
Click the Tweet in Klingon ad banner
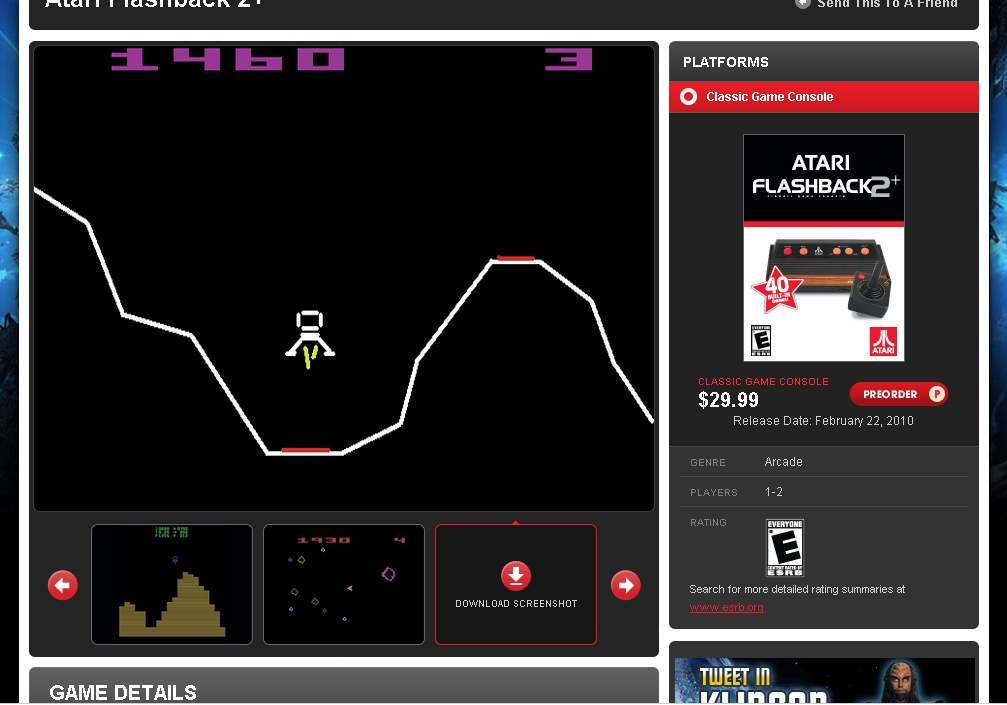(824, 681)
